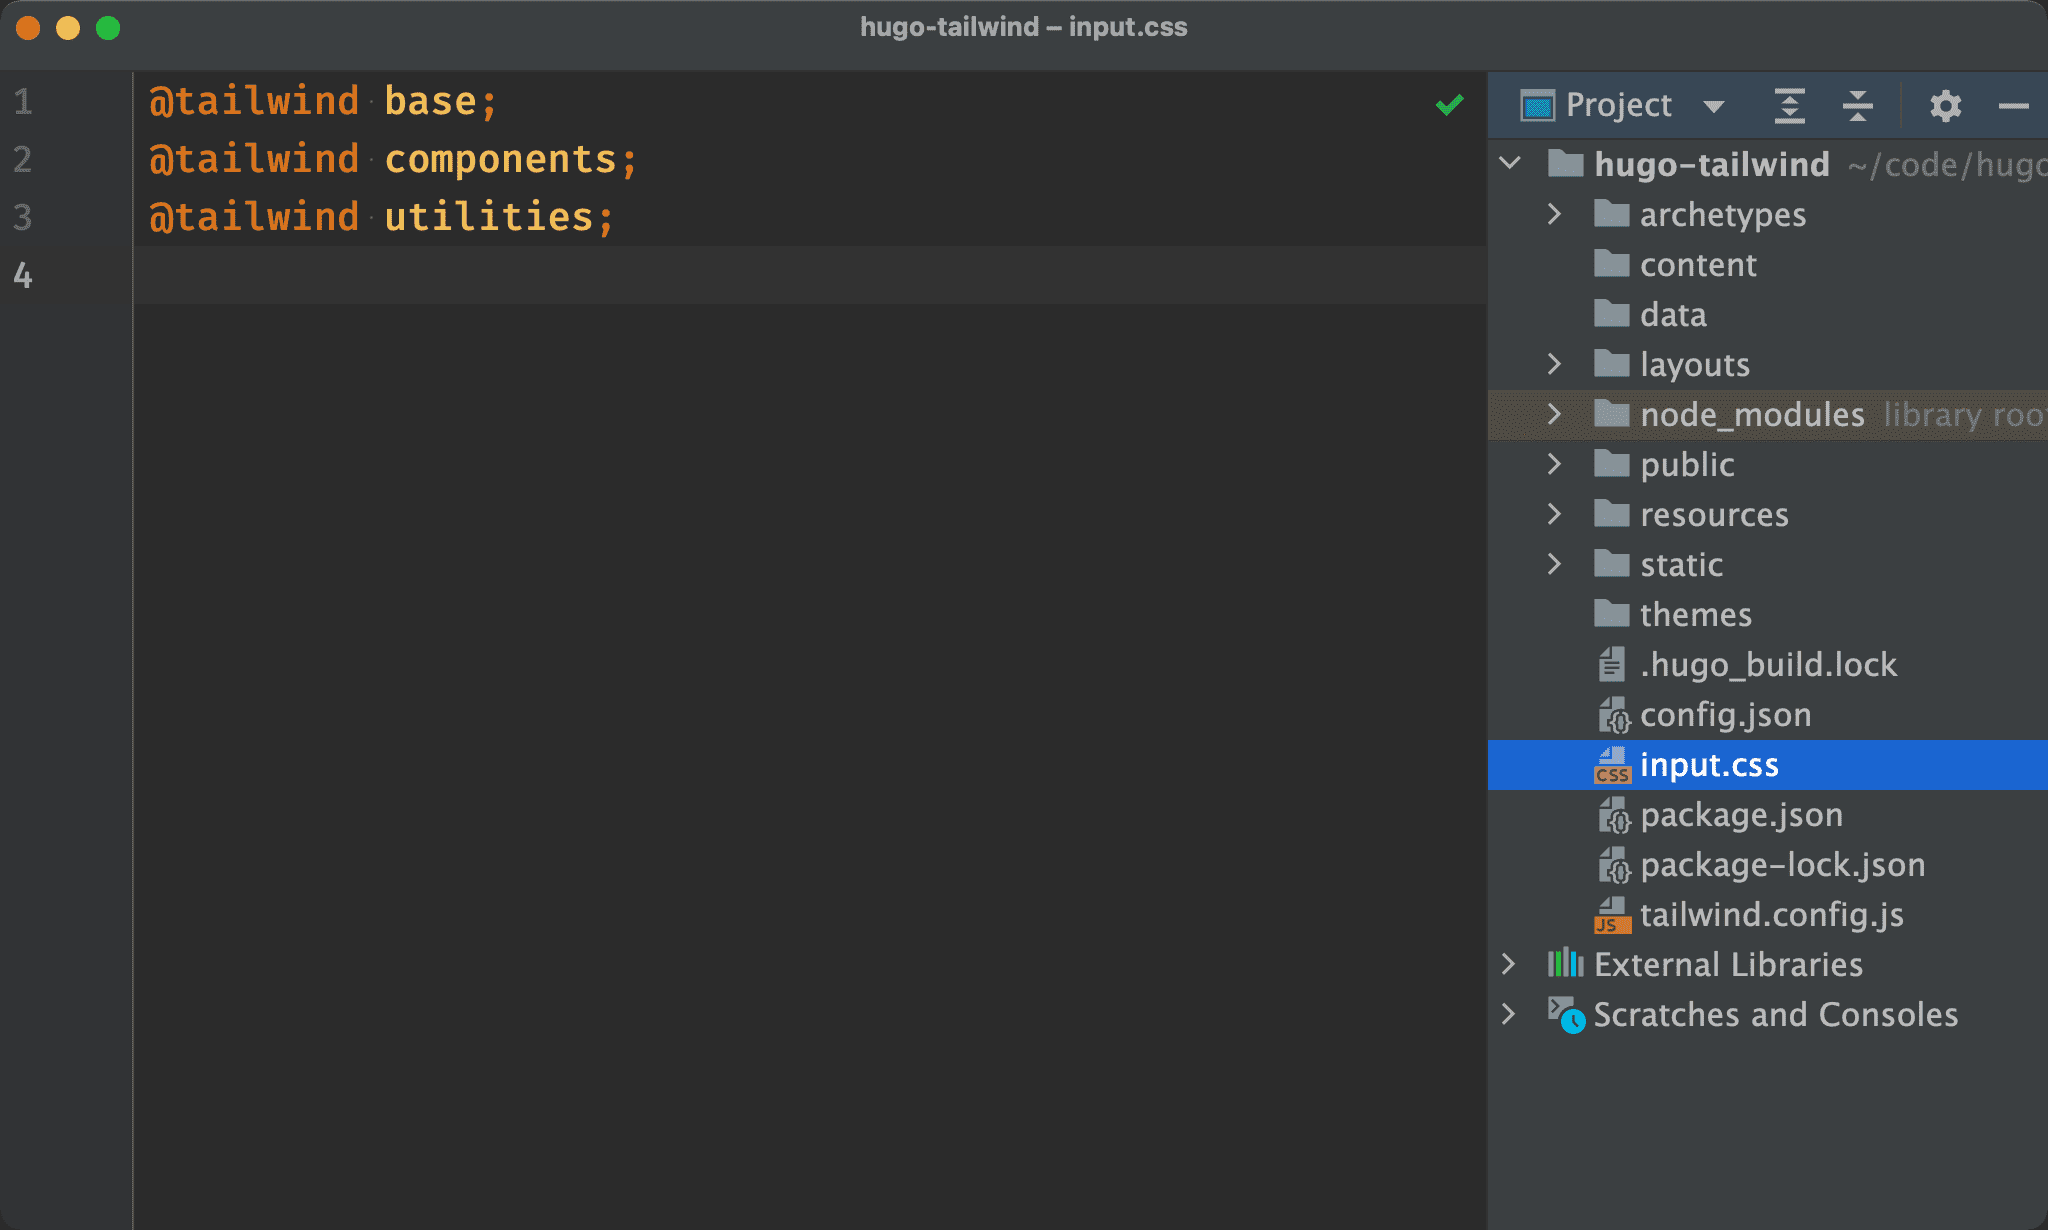
Task: Click the green checkmark validation icon
Action: click(x=1450, y=105)
